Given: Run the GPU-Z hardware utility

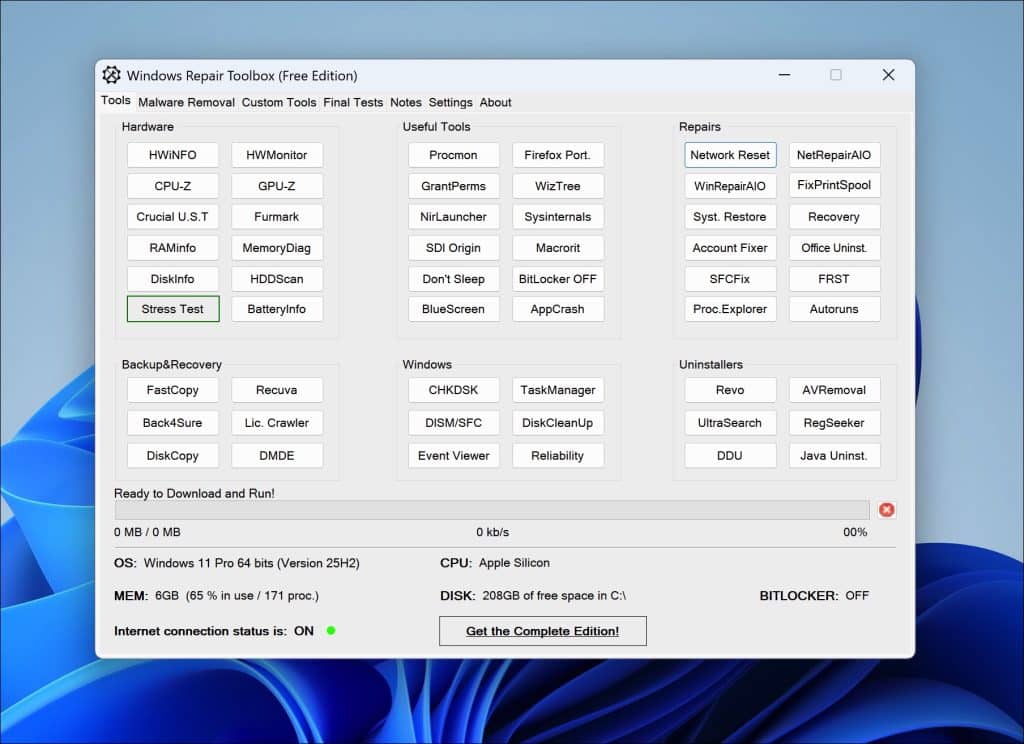Looking at the screenshot, I should point(277,186).
